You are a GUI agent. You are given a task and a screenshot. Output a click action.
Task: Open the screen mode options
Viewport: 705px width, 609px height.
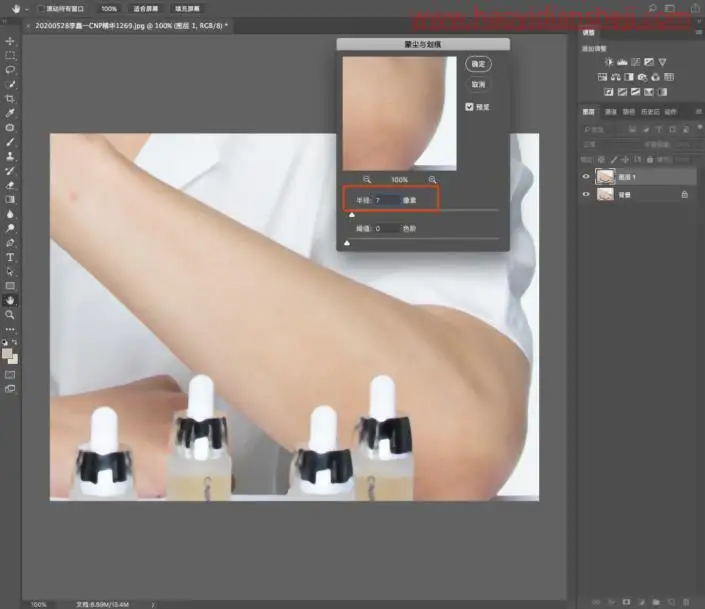(x=10, y=389)
